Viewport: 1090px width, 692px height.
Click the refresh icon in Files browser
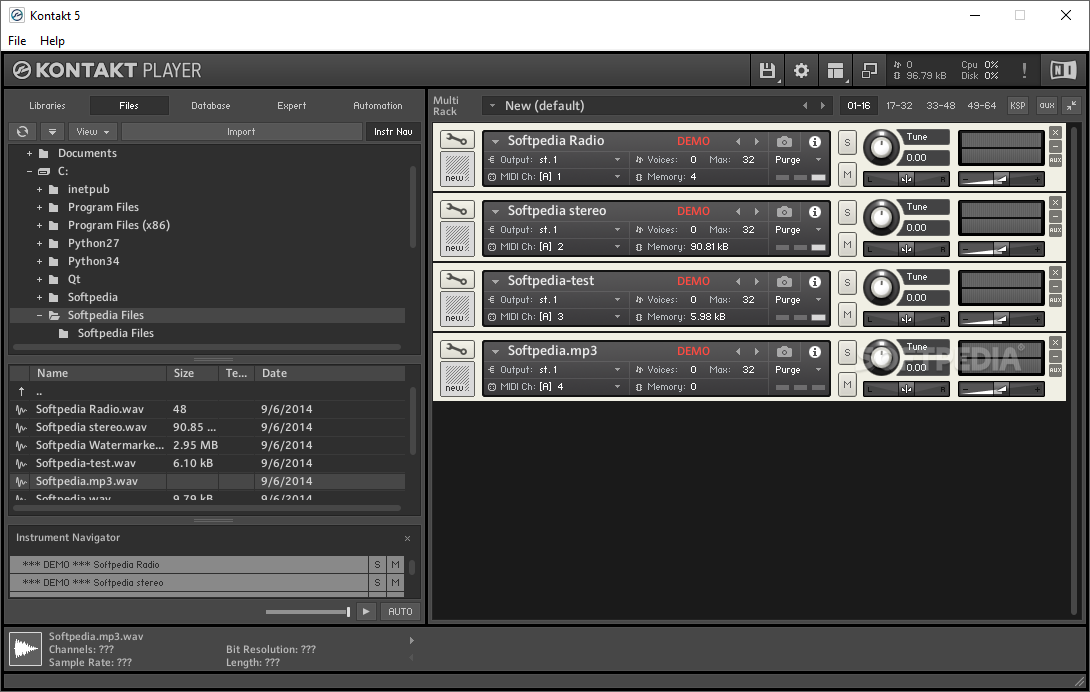[x=23, y=131]
